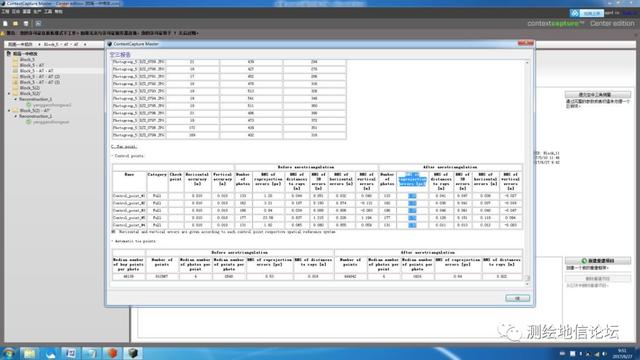Click the Control_point_#3 name cell
This screenshot has height=360, width=640.
pyautogui.click(x=129, y=210)
